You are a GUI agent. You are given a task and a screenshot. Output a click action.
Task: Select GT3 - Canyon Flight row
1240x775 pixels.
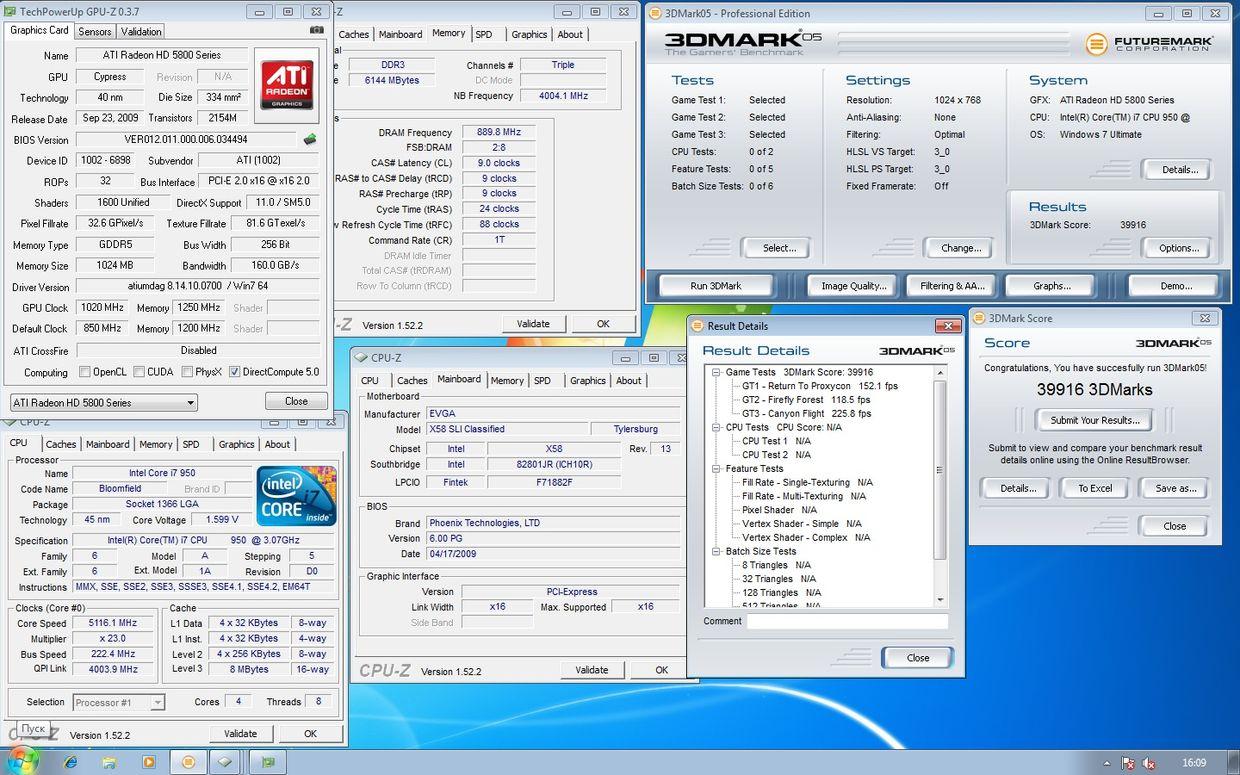806,413
